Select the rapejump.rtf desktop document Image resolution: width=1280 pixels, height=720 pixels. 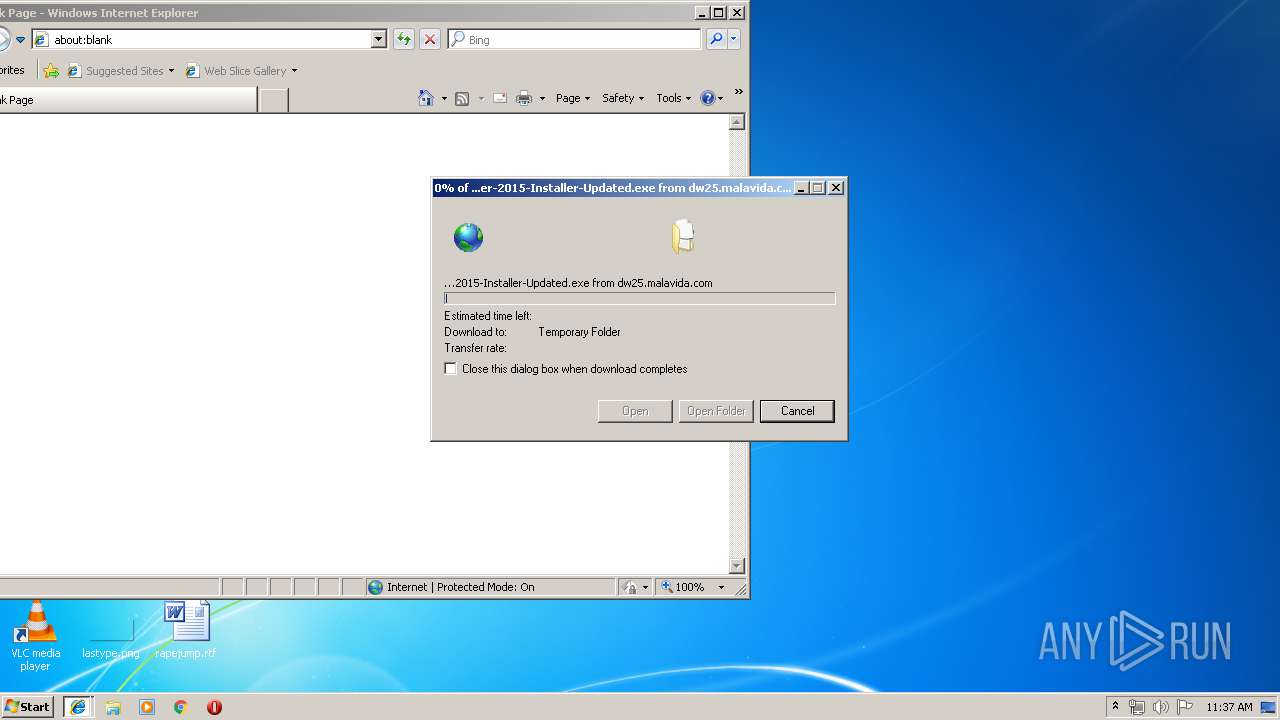pyautogui.click(x=186, y=630)
